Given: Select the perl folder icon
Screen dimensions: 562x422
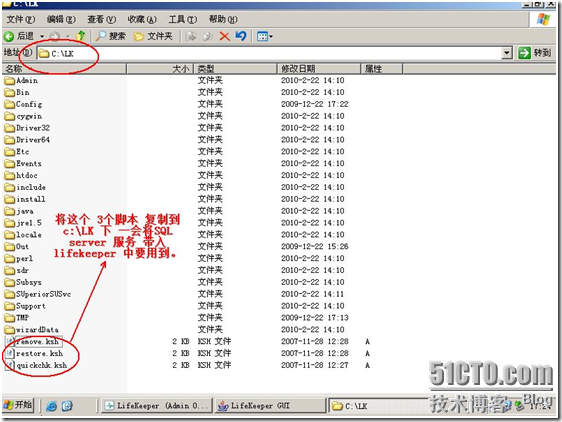Looking at the screenshot, I should [x=9, y=259].
